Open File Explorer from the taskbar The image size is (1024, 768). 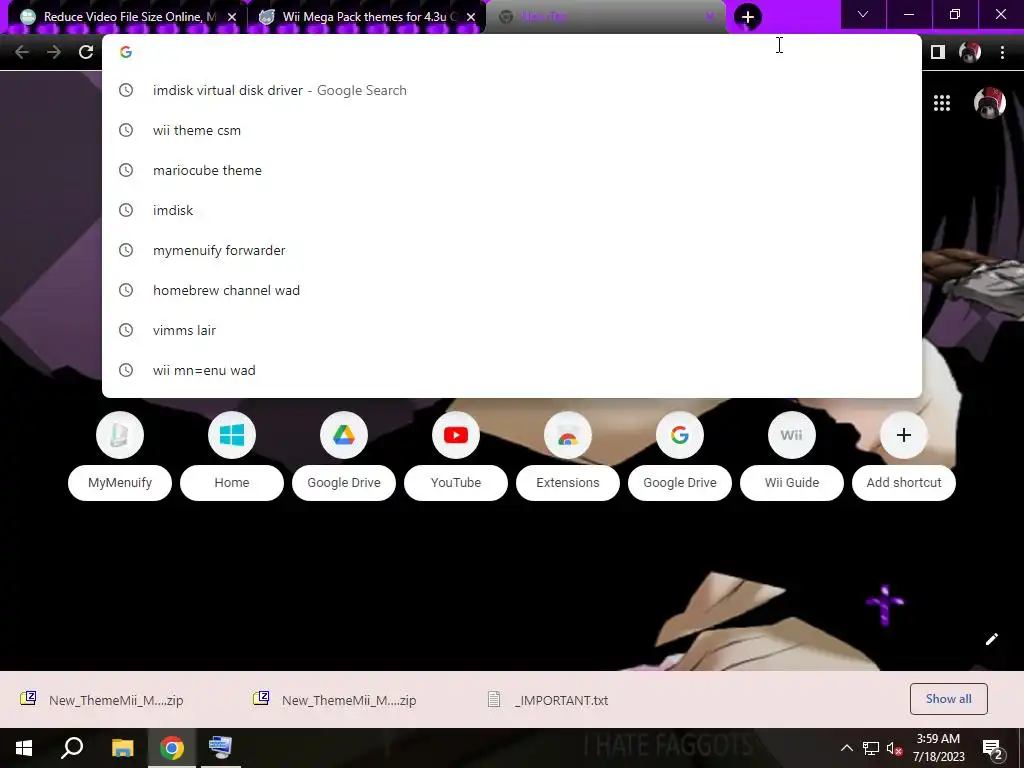122,748
